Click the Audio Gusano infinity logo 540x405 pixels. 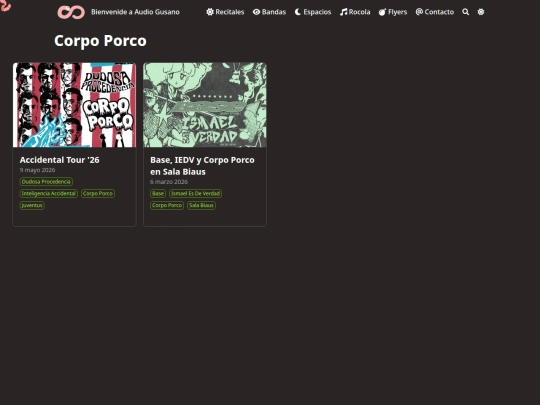(71, 12)
